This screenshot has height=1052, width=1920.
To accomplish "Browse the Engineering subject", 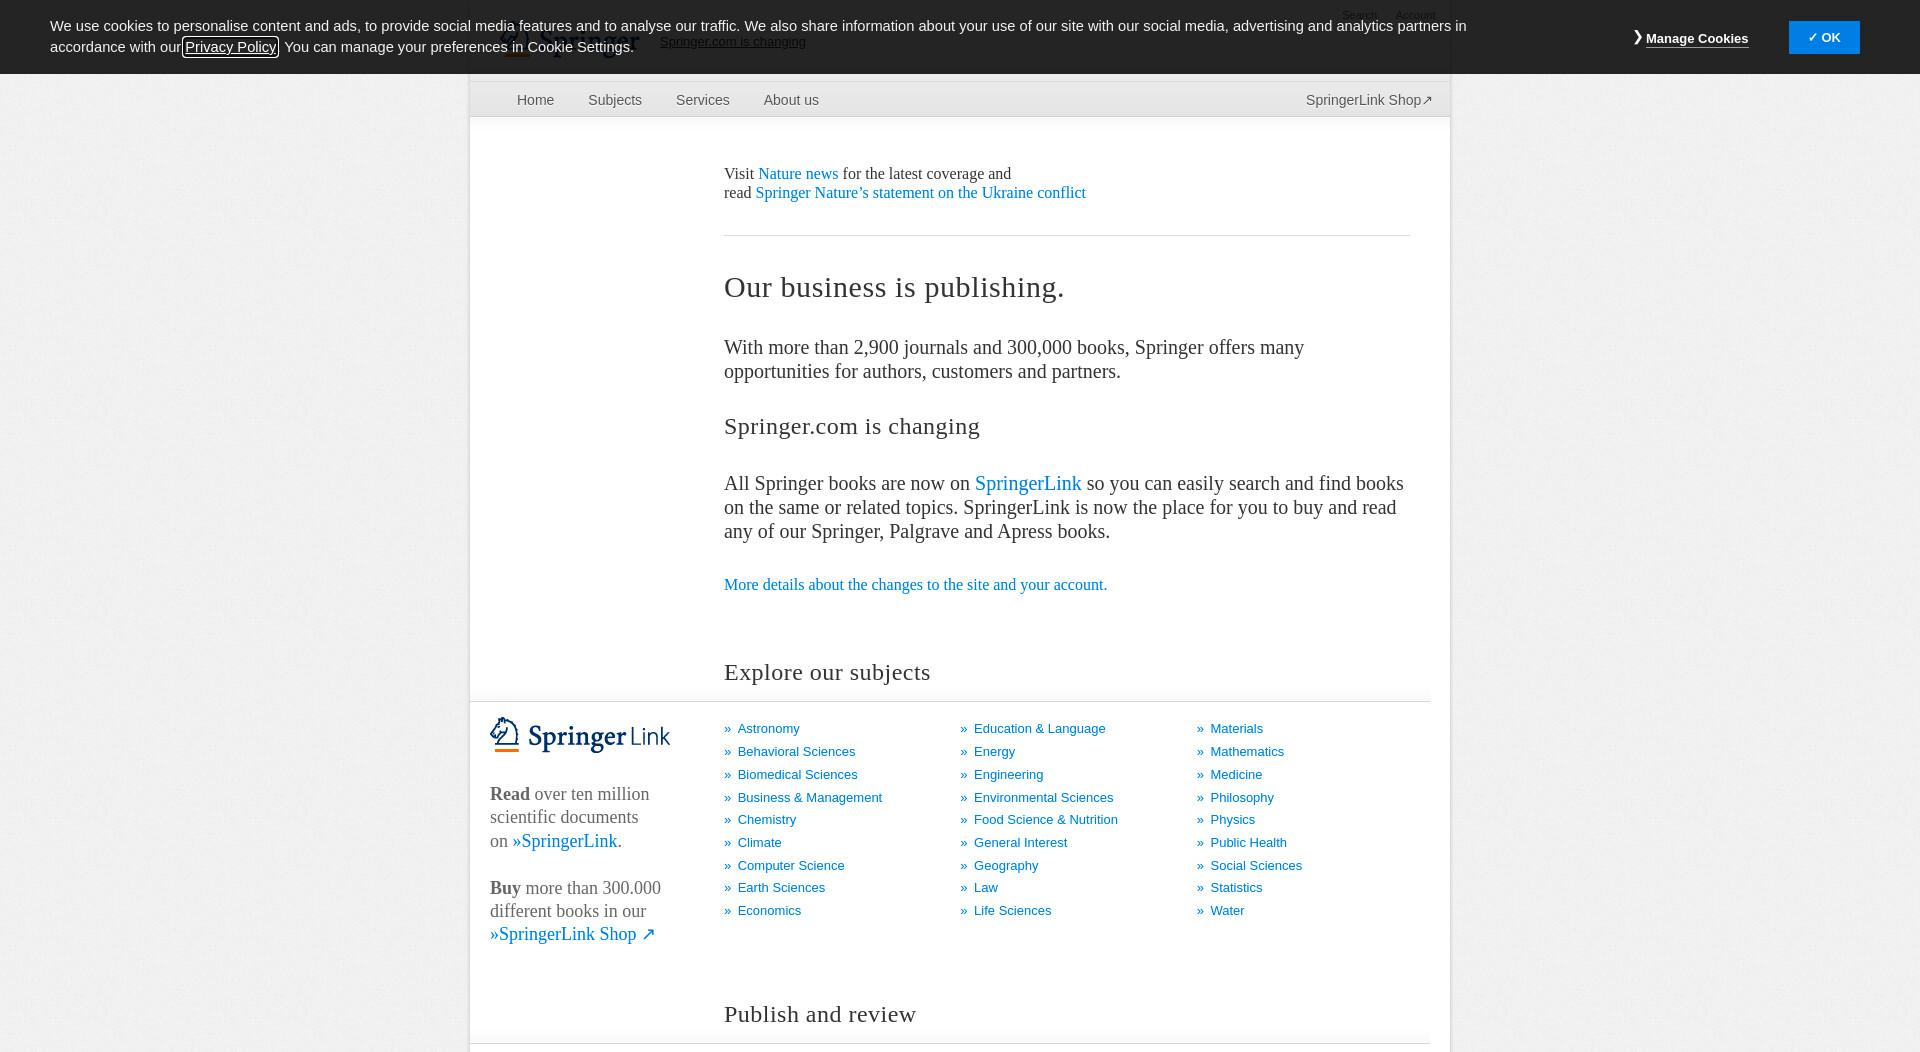I will 1008,775.
